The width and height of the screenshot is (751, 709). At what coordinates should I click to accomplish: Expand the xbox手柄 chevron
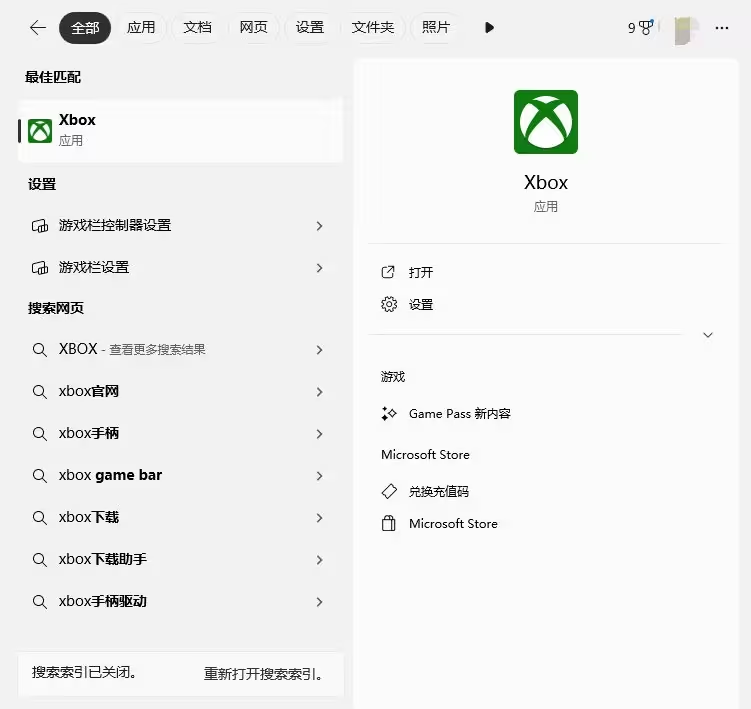click(x=319, y=434)
